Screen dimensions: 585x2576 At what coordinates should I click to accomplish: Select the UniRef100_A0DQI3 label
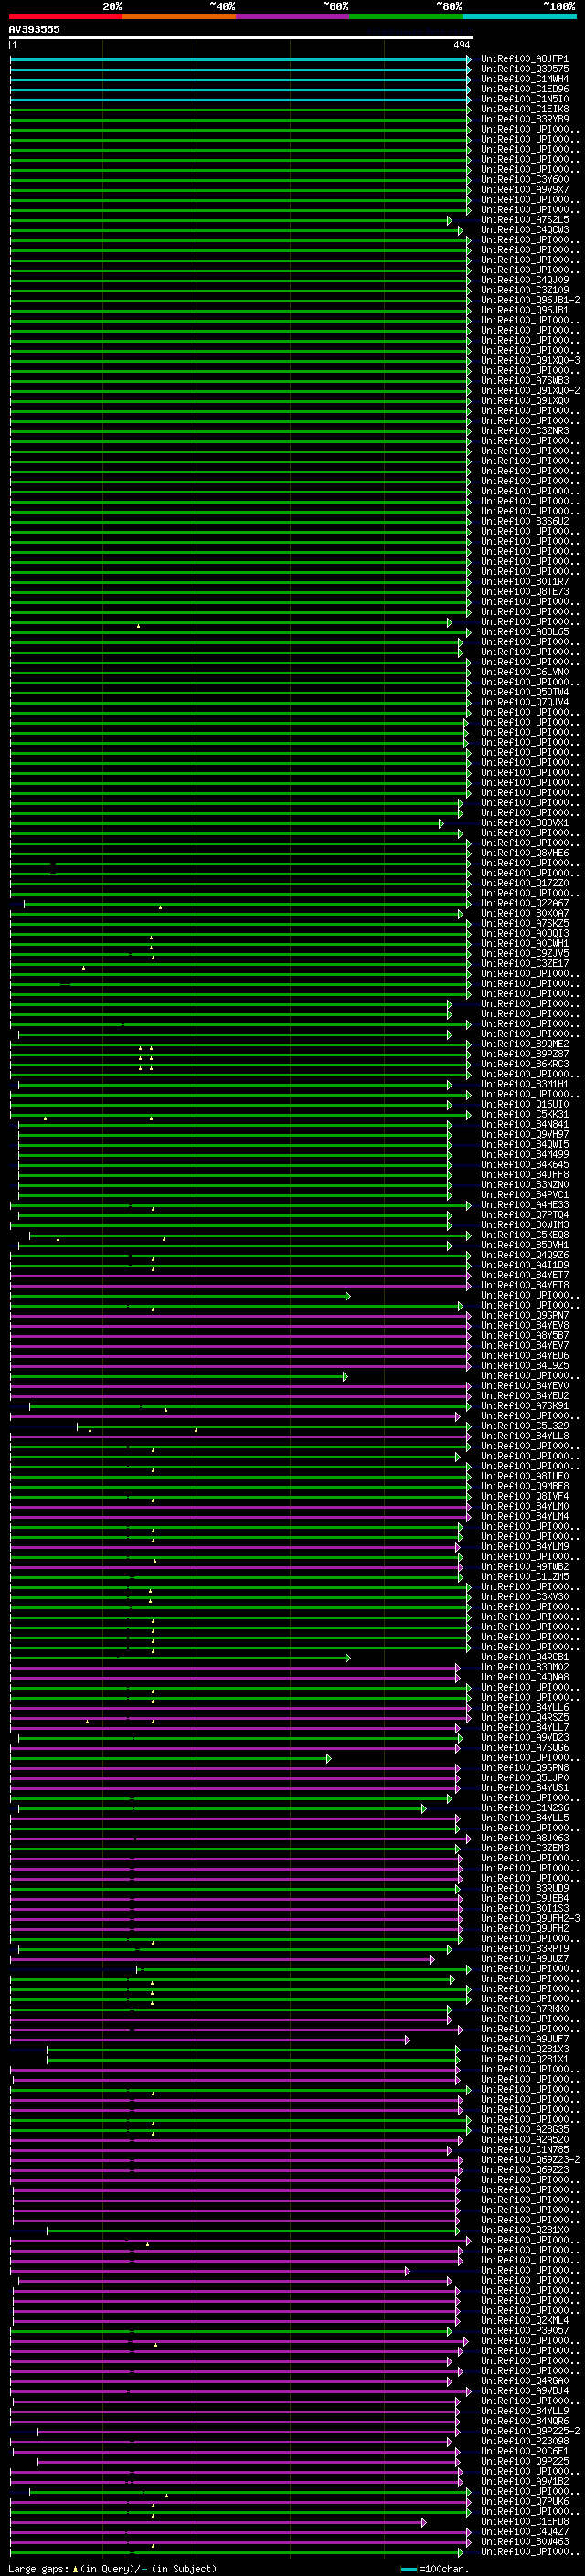(524, 933)
